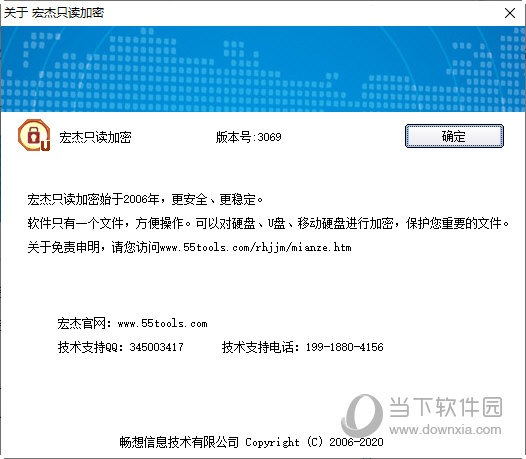Open the disclaimer link www.55tools.com/rhjjm/mianze.htm
The width and height of the screenshot is (526, 459).
(x=256, y=248)
